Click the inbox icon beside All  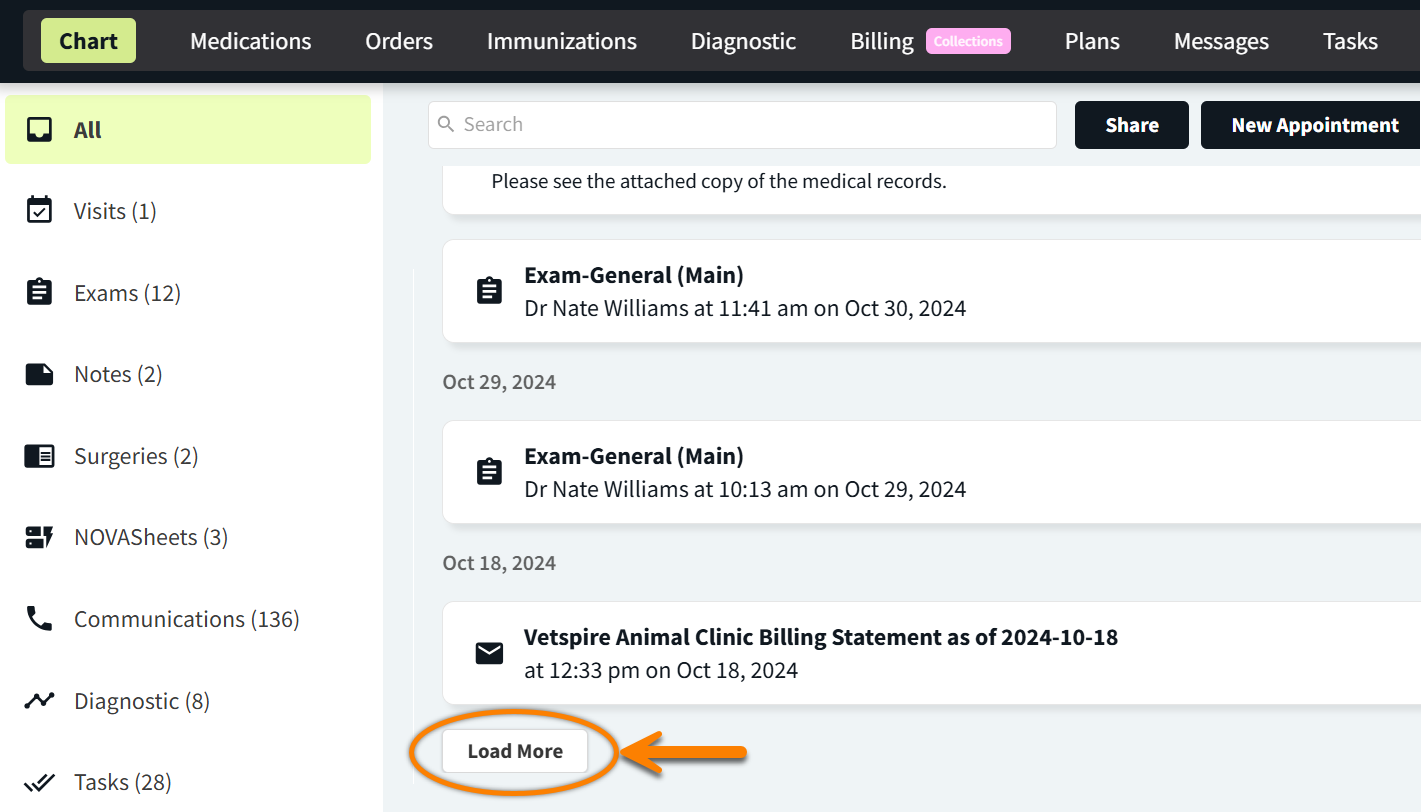coord(39,130)
